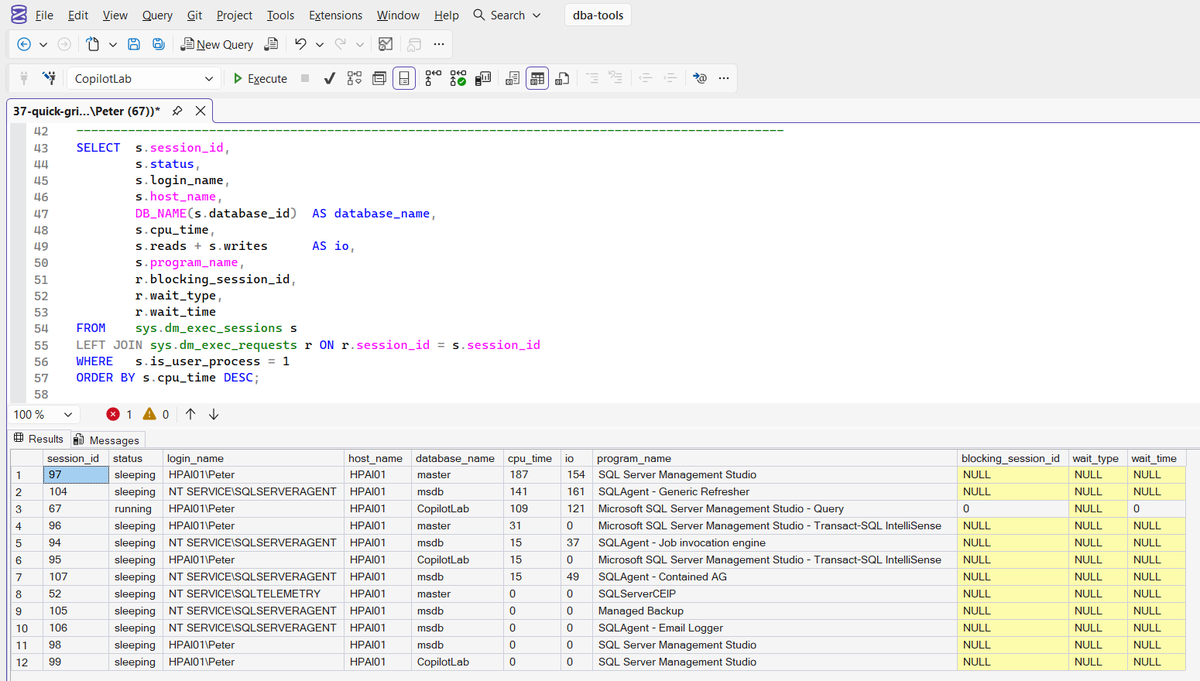Pin the 37-quick-gri query tab
The height and width of the screenshot is (681, 1200).
tap(177, 110)
